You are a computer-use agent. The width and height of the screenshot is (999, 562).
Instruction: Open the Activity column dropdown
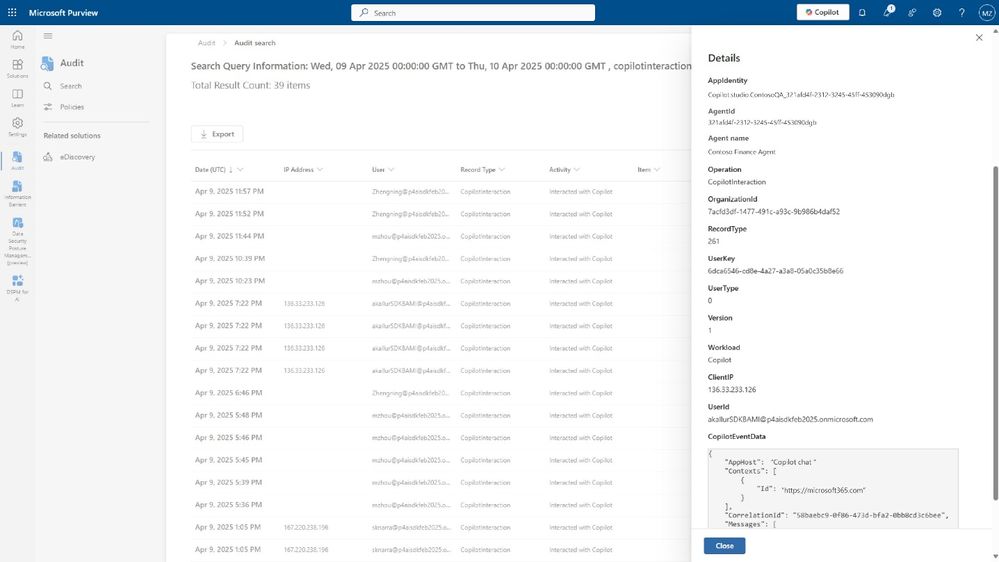pos(577,169)
